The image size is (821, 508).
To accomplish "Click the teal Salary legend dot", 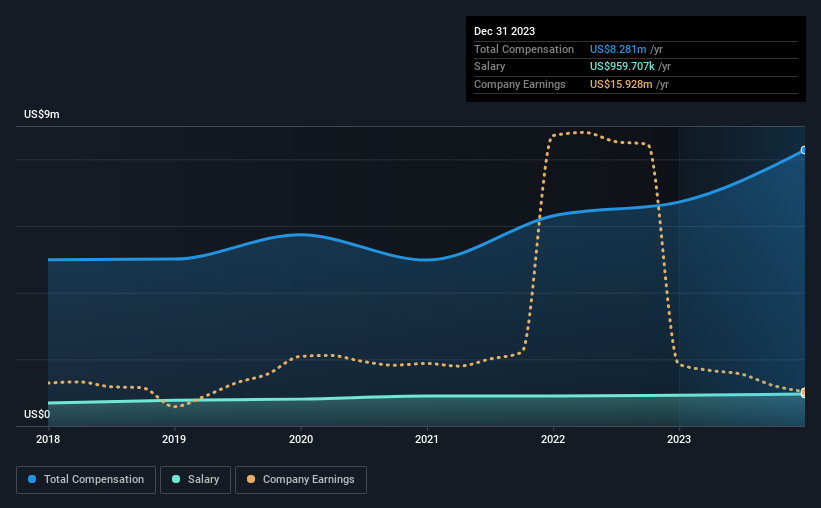I will [x=176, y=479].
